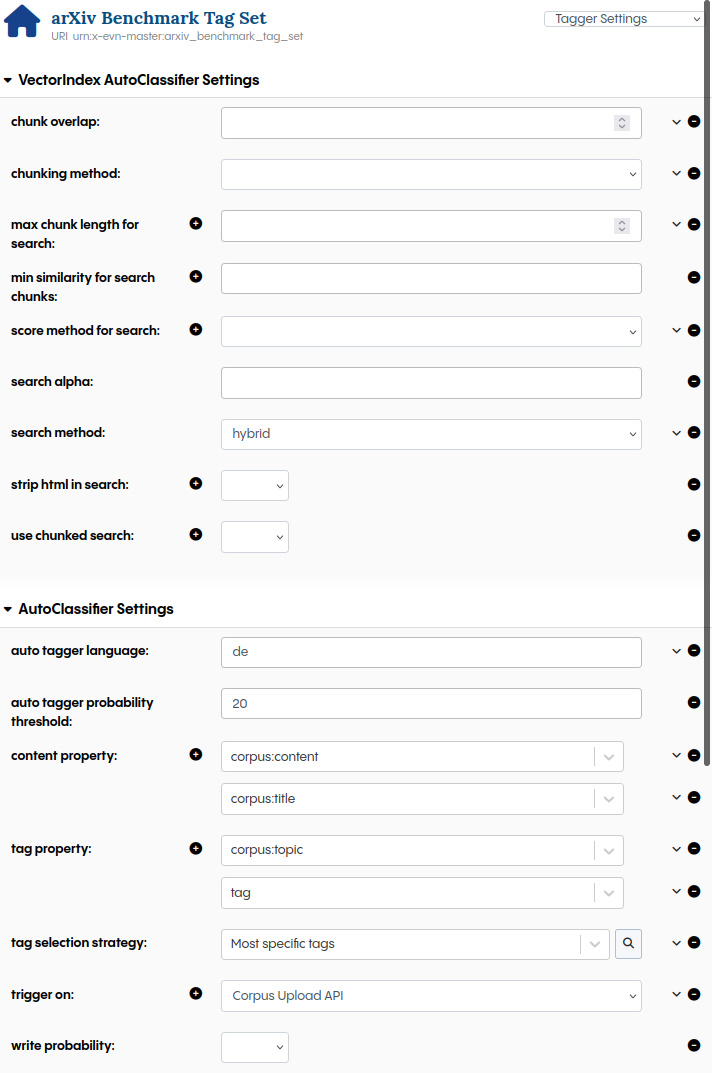Remove the write probability field
712x1073 pixels.
[694, 1045]
